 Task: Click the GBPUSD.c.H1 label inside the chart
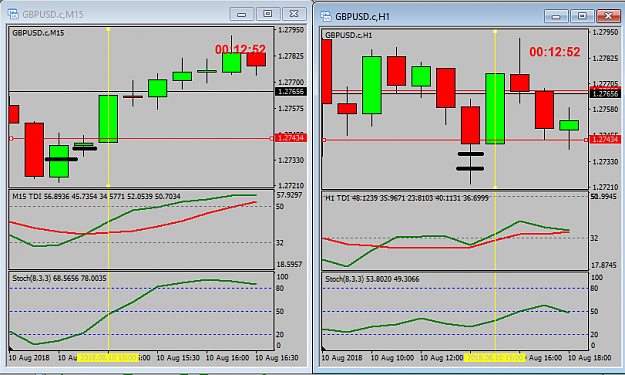348,35
